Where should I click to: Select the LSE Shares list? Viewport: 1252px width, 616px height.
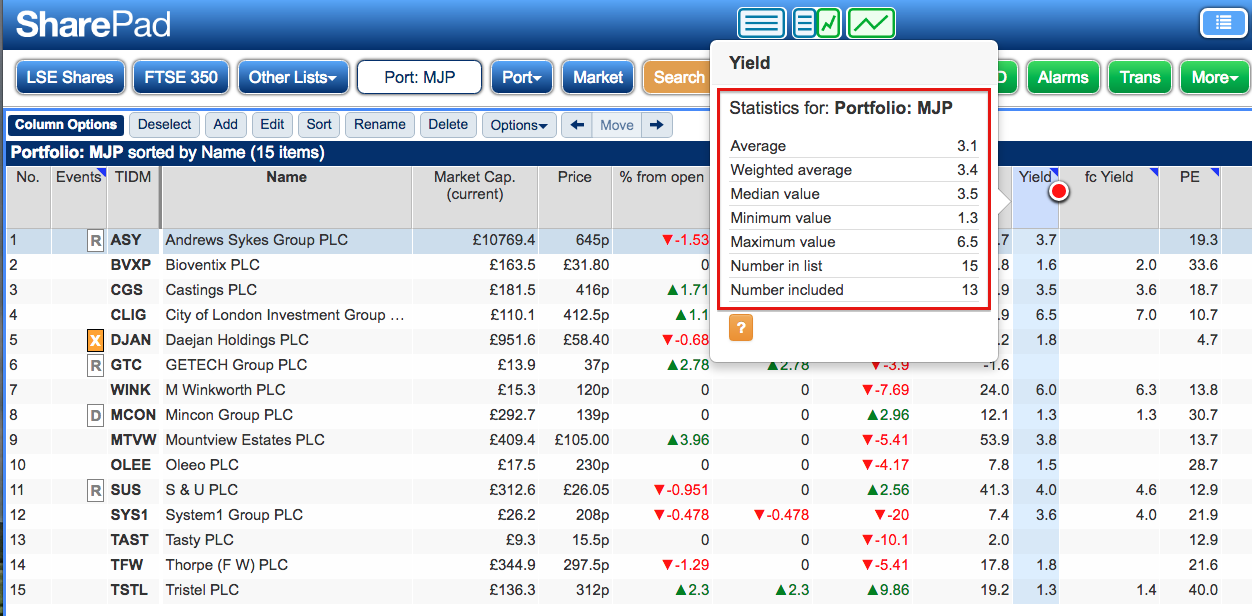point(70,77)
